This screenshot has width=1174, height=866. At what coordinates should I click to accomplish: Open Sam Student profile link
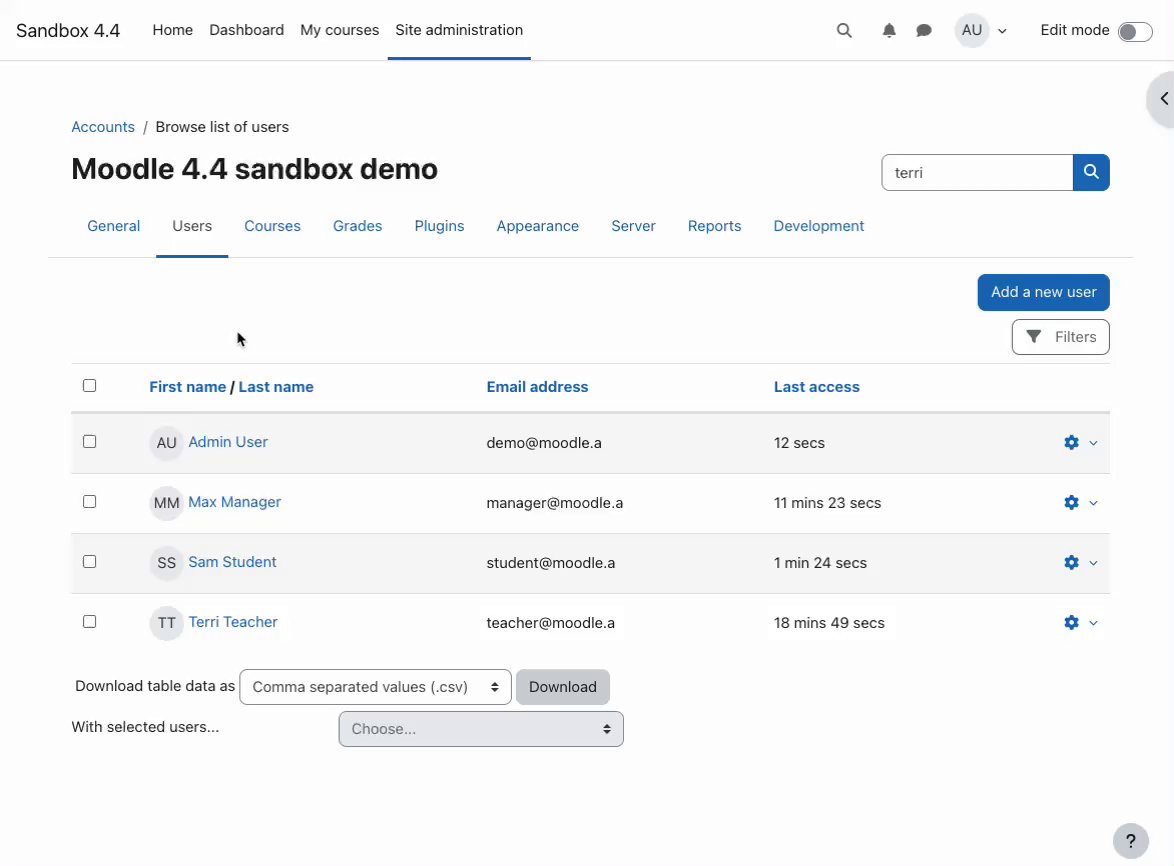click(232, 561)
